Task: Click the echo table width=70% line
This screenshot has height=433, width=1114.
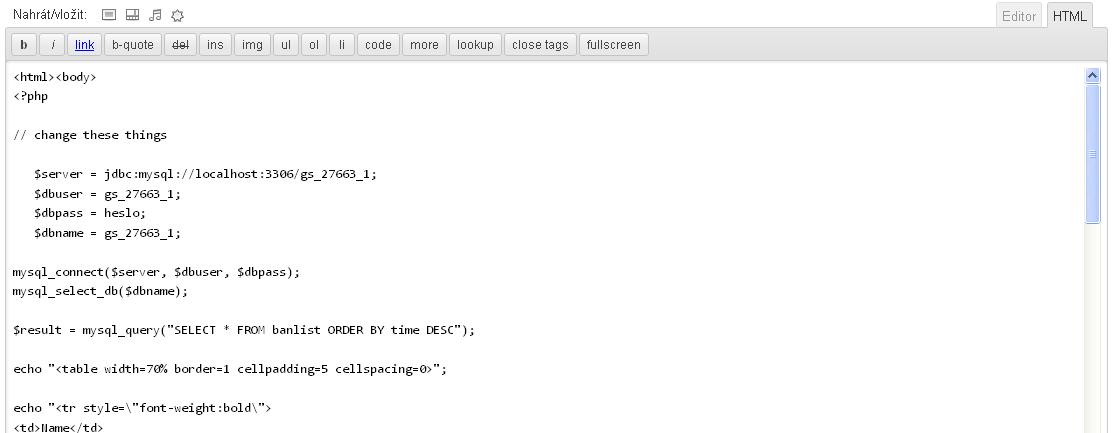Action: pyautogui.click(x=229, y=370)
